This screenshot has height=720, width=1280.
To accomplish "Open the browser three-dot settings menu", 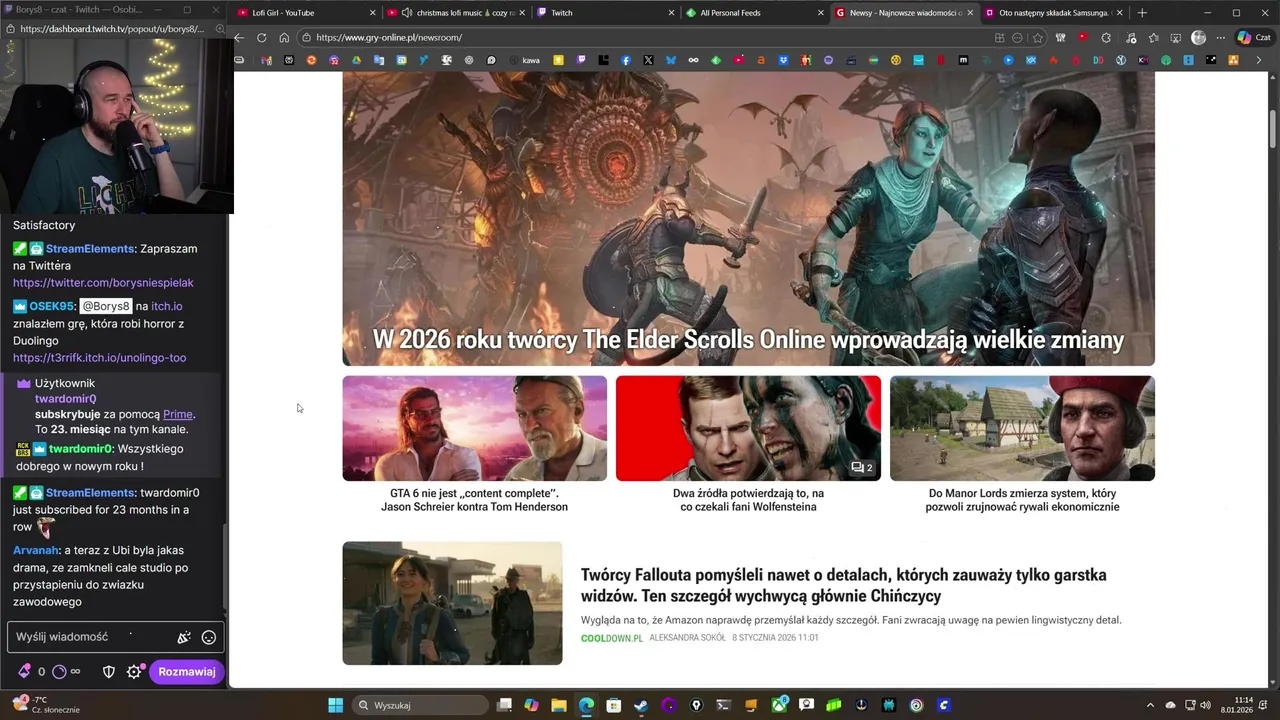I will point(1221,38).
